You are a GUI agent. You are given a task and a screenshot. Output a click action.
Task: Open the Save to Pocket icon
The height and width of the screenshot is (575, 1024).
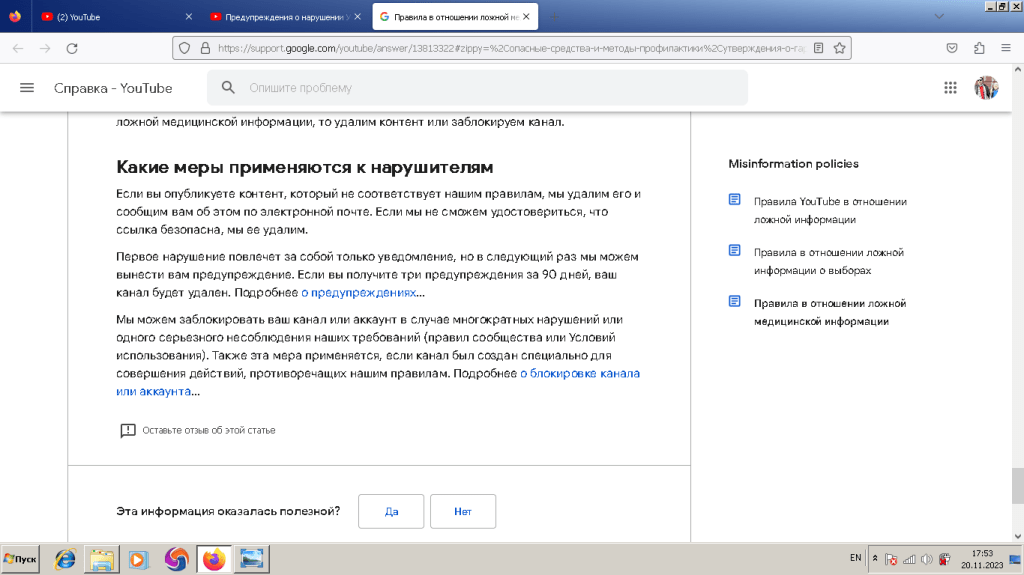[x=953, y=47]
